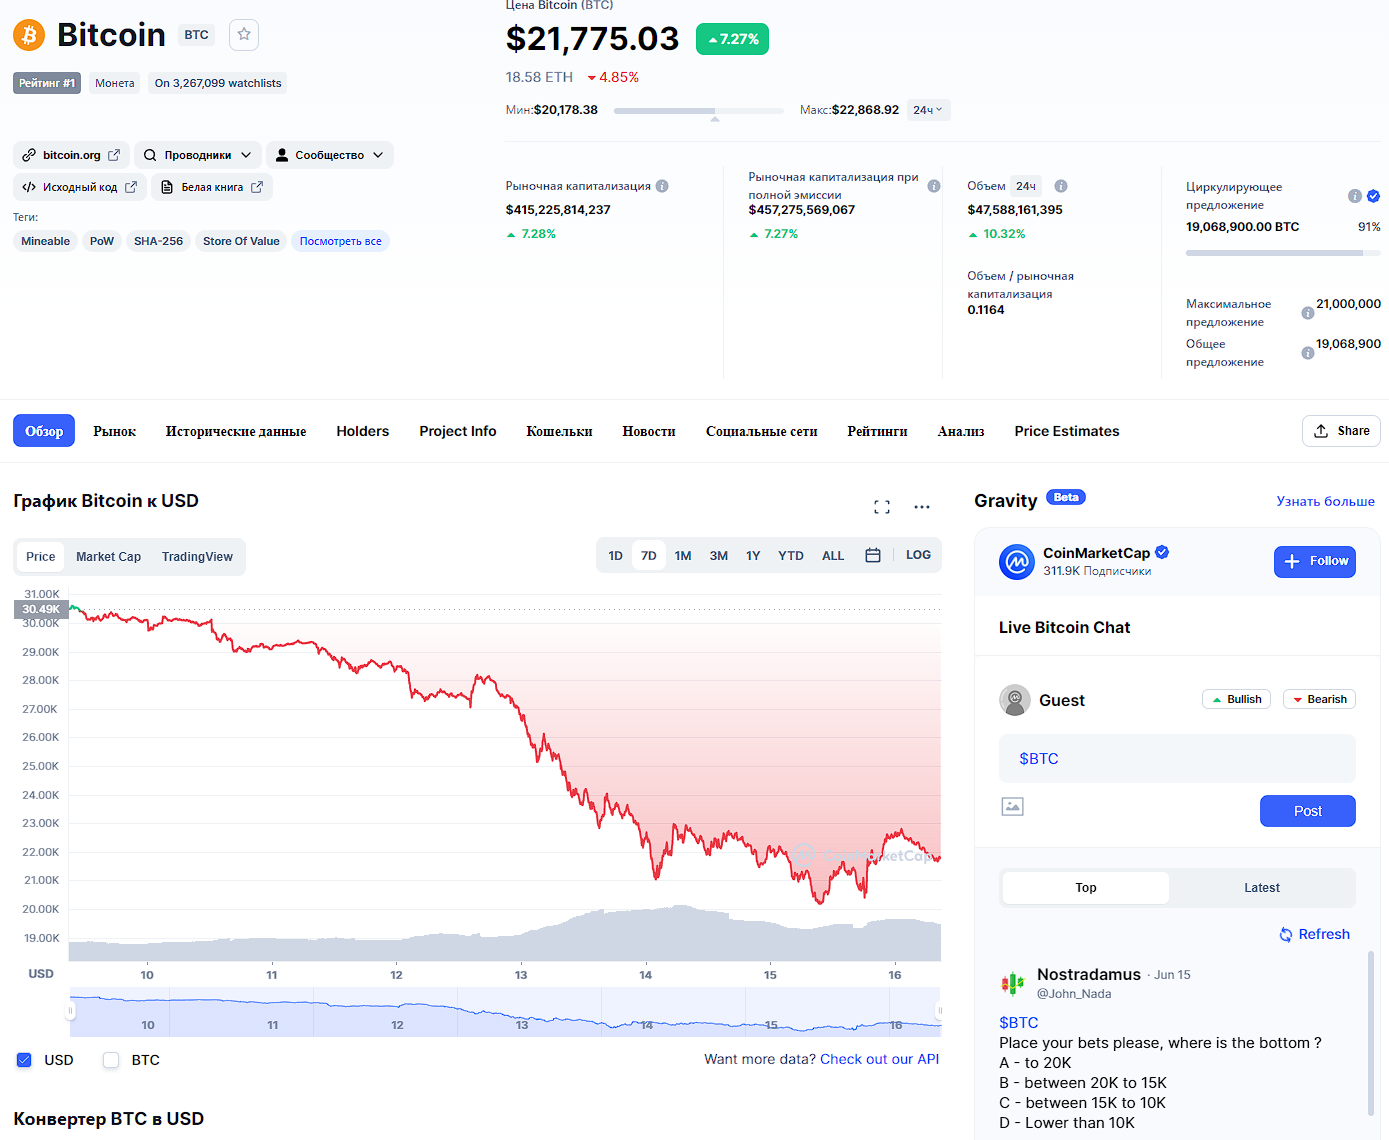Switch to the Holders tab
This screenshot has height=1140, width=1389.
362,431
